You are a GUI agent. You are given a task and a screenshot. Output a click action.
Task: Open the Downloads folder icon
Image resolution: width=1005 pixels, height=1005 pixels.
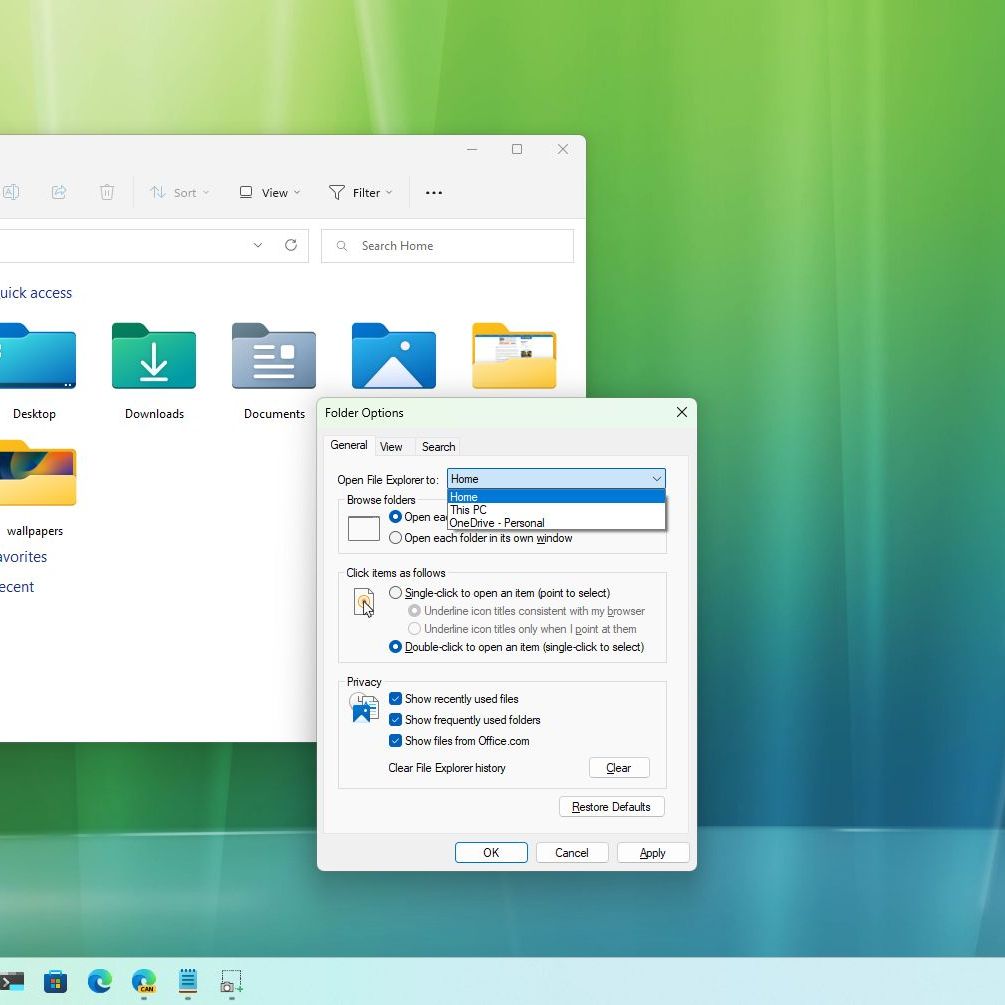click(x=154, y=357)
